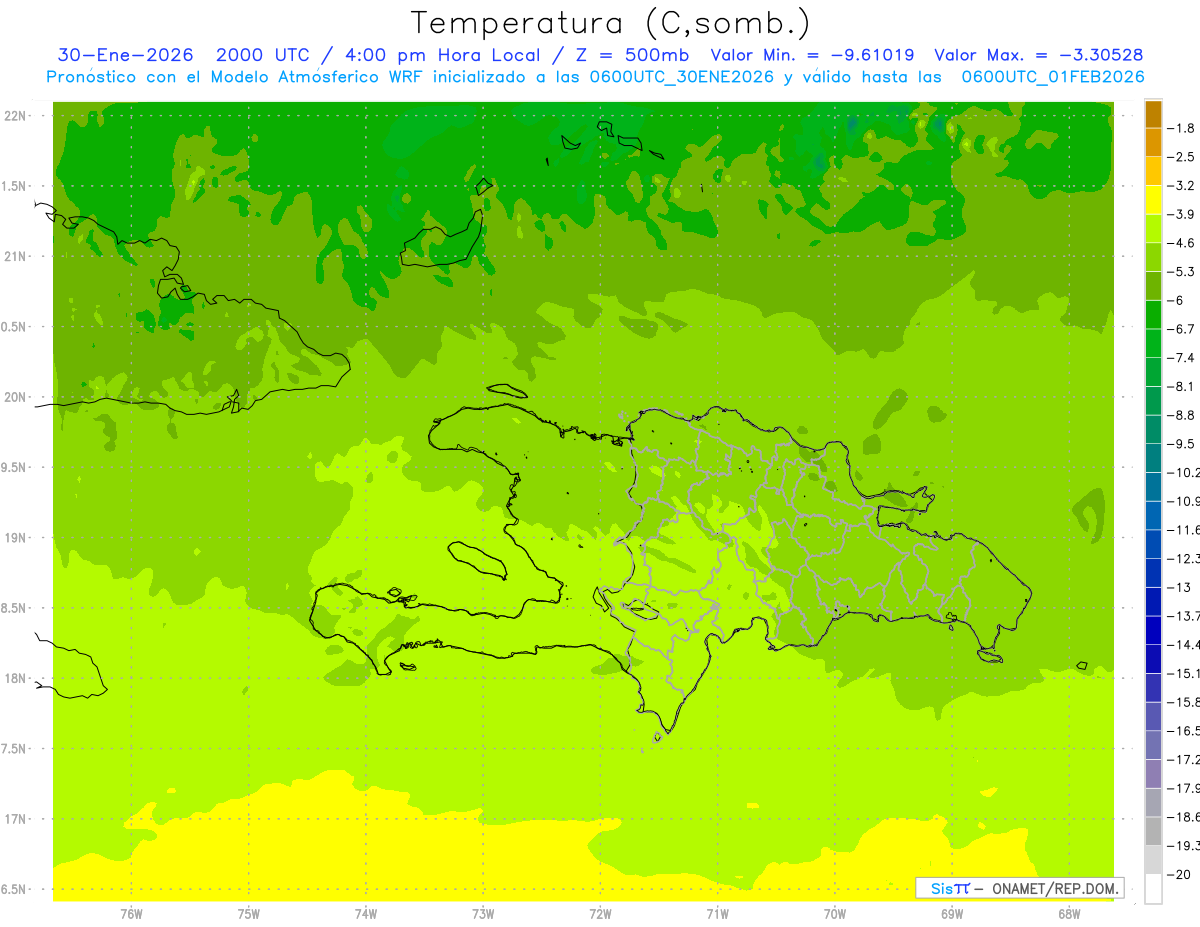The width and height of the screenshot is (1200, 927).
Task: Select the date text '30-Ene-2026'
Action: pyautogui.click(x=126, y=55)
